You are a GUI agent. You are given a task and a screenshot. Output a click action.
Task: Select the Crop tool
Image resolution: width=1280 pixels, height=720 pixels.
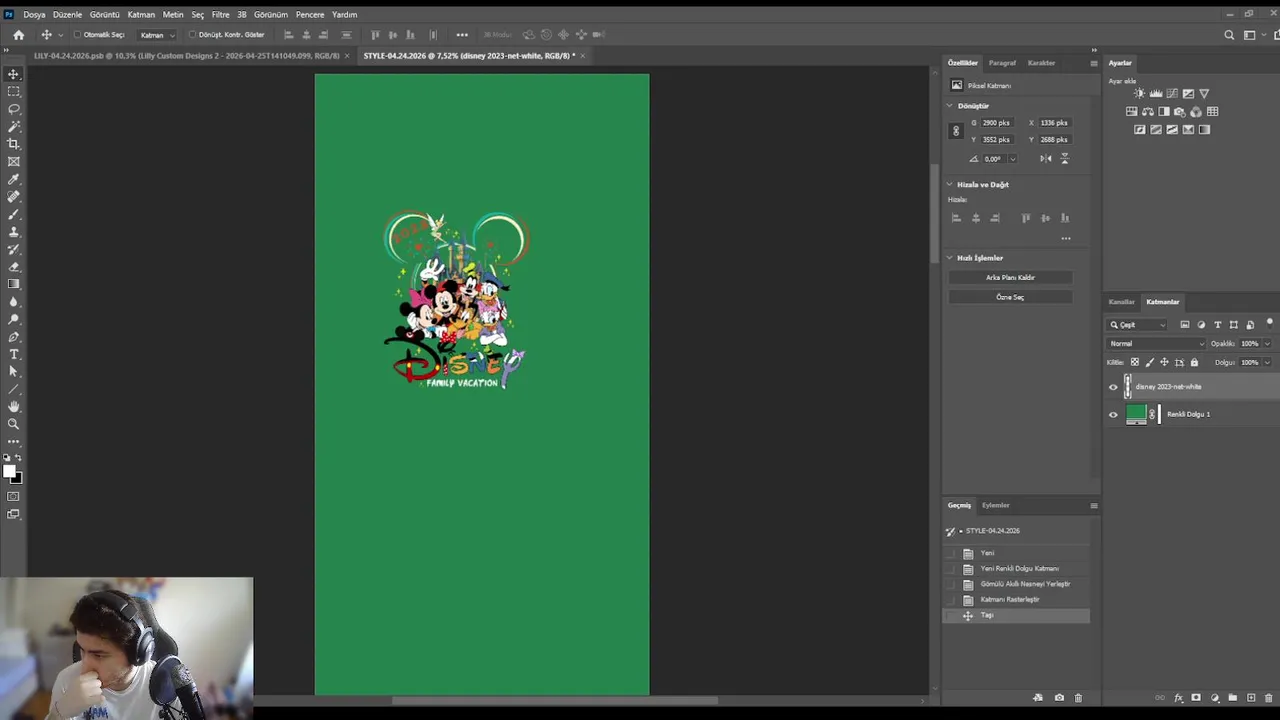pyautogui.click(x=14, y=144)
